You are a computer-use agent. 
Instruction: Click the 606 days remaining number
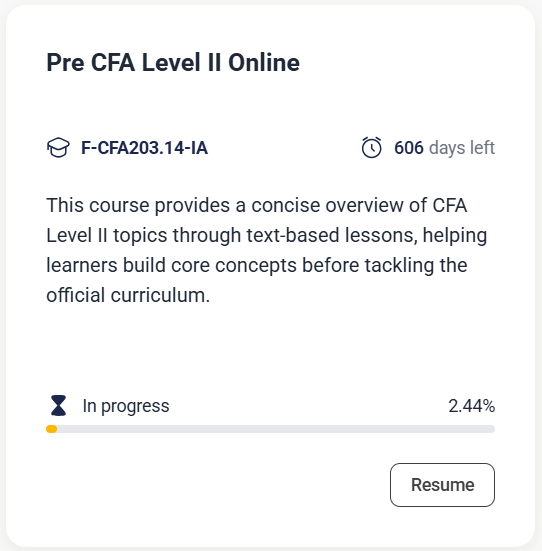[409, 148]
